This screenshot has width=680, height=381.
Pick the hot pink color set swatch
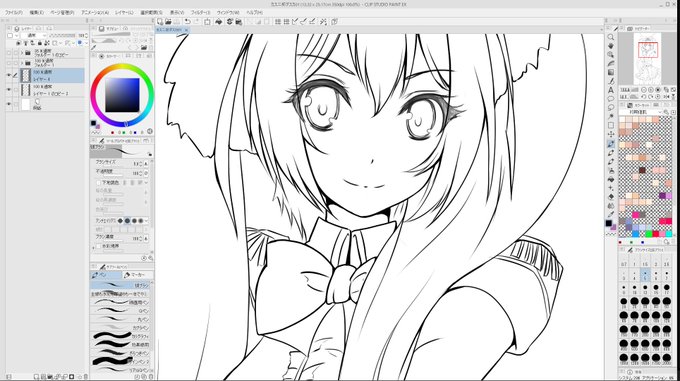point(636,215)
